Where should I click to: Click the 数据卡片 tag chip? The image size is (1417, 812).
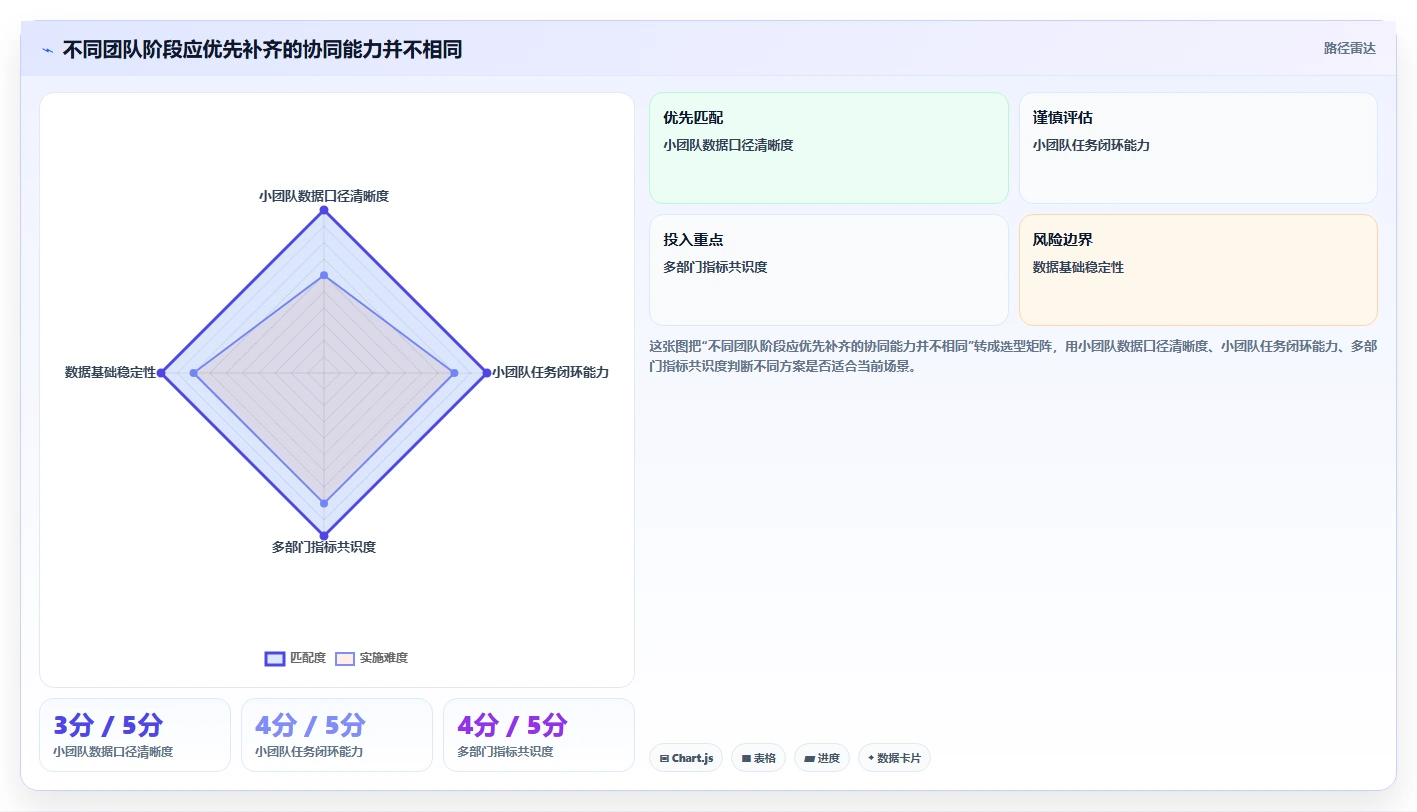click(894, 758)
